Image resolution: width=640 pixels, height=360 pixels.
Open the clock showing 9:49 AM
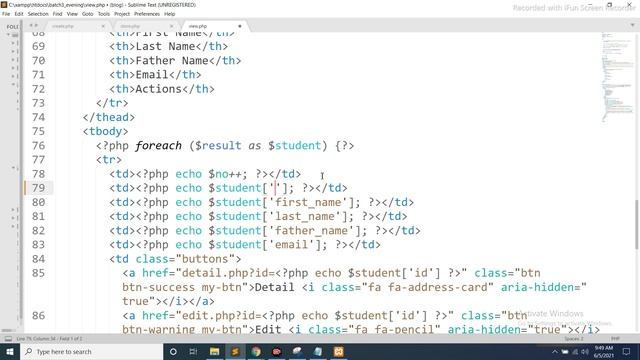coord(604,351)
